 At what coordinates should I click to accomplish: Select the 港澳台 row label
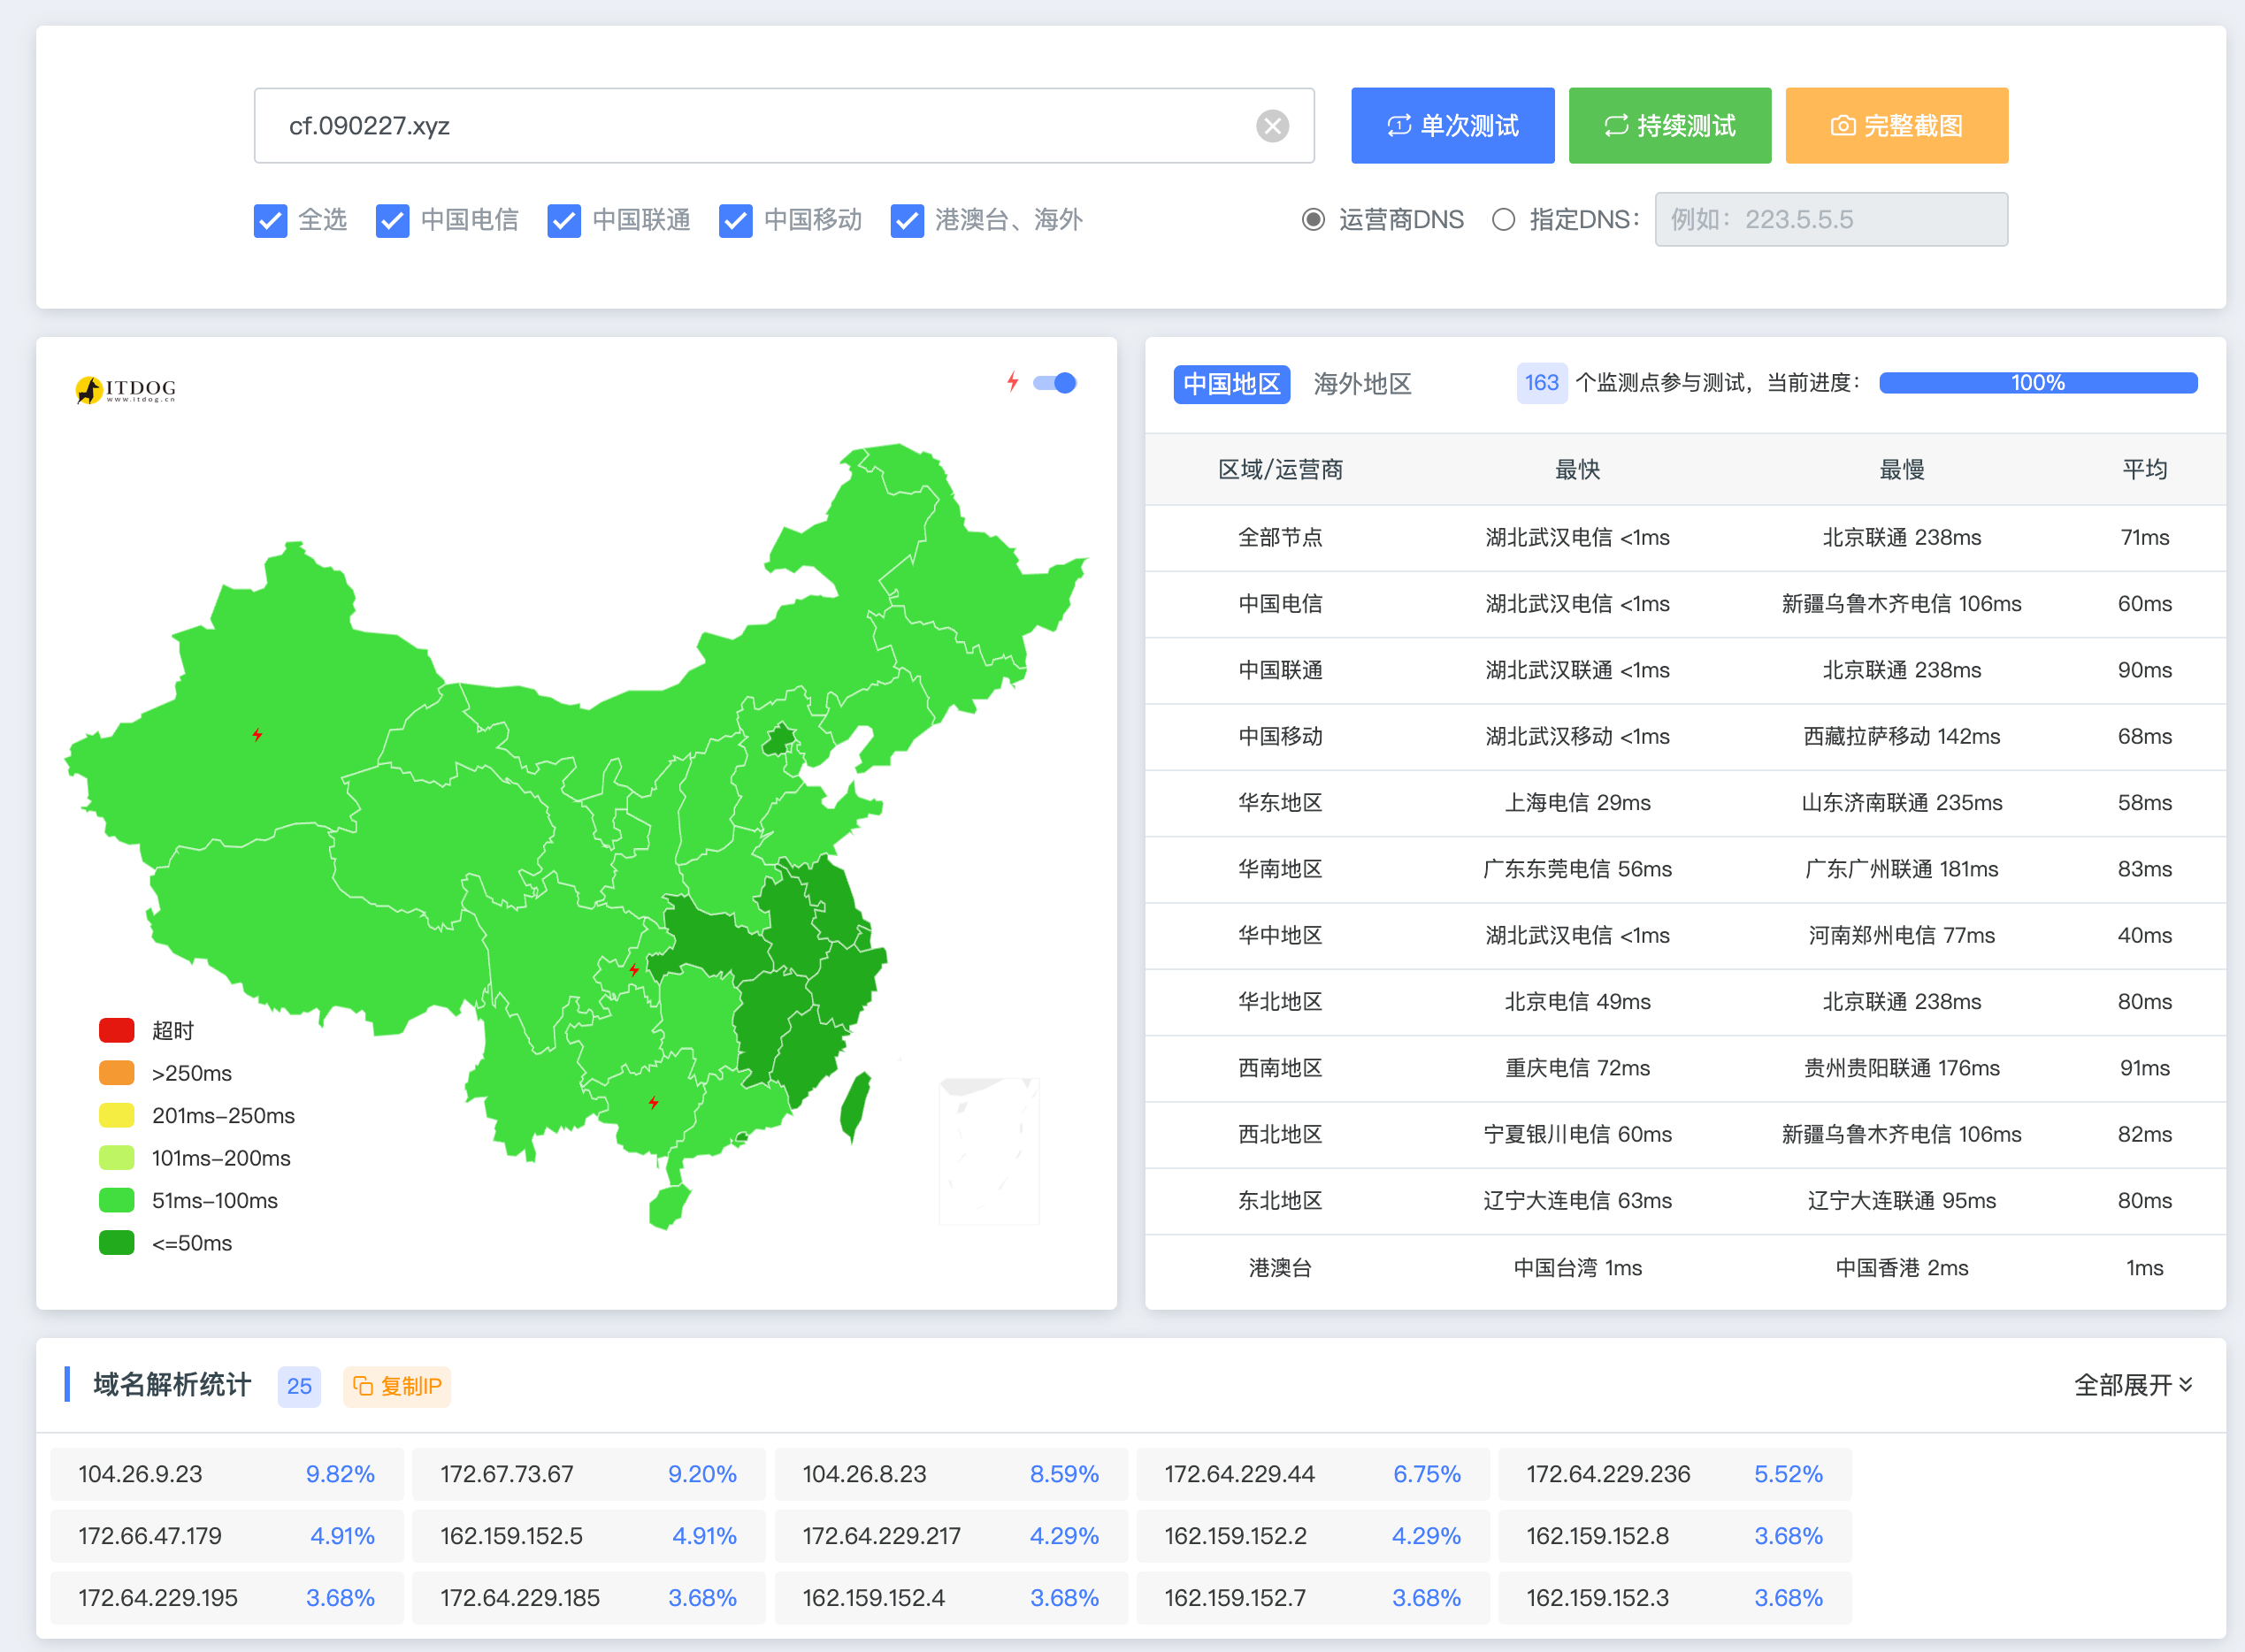click(1280, 1268)
